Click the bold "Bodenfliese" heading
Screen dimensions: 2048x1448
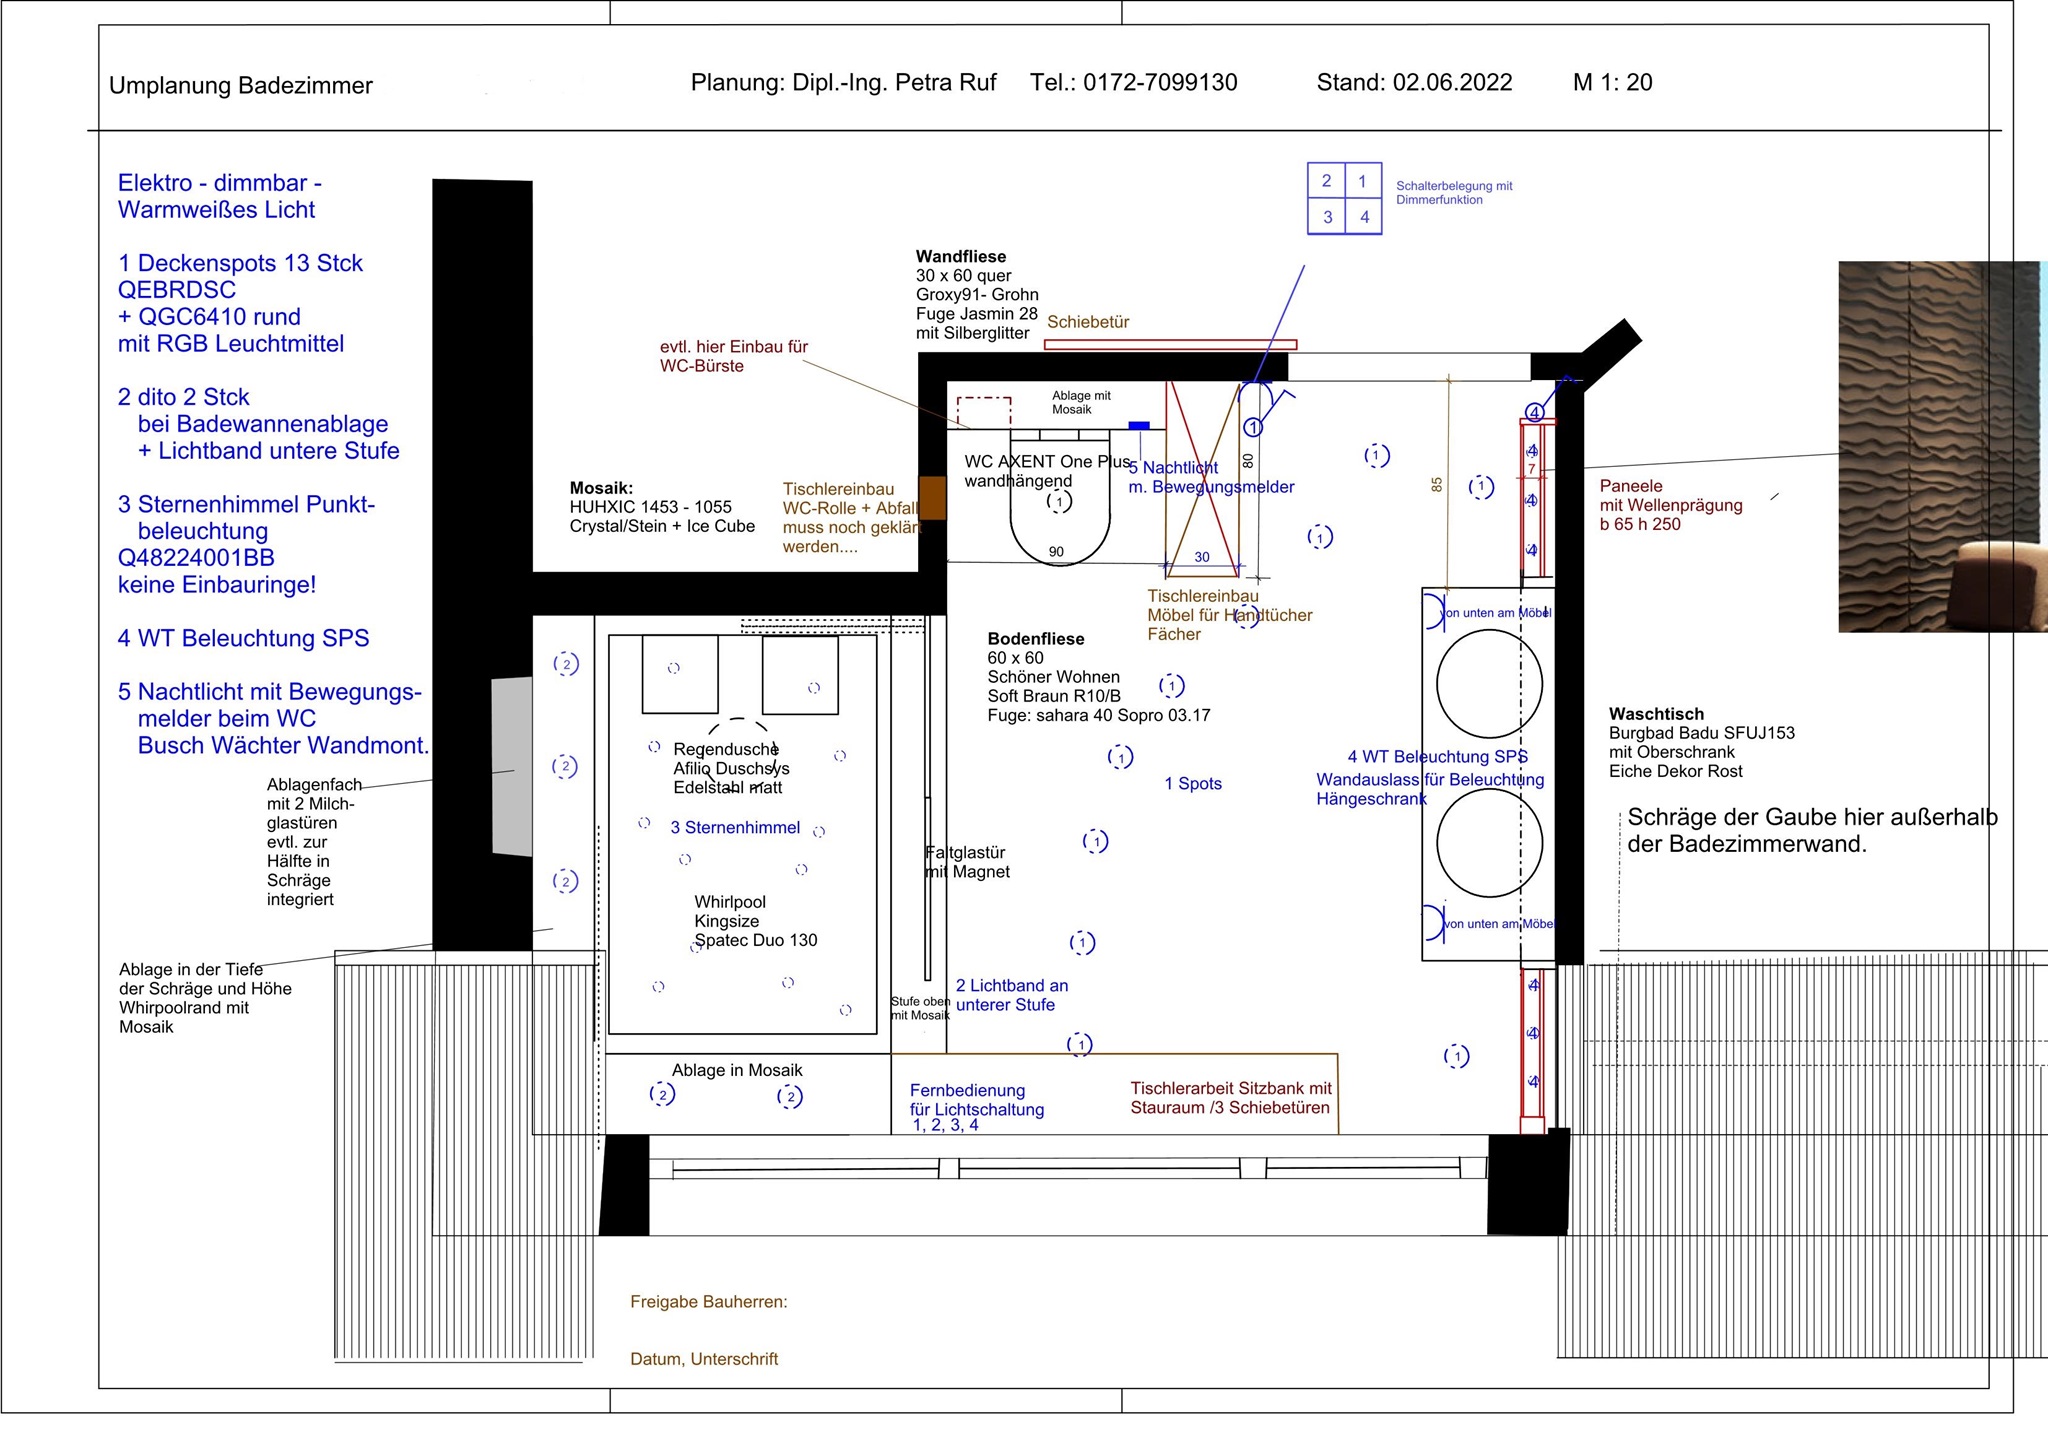1035,639
